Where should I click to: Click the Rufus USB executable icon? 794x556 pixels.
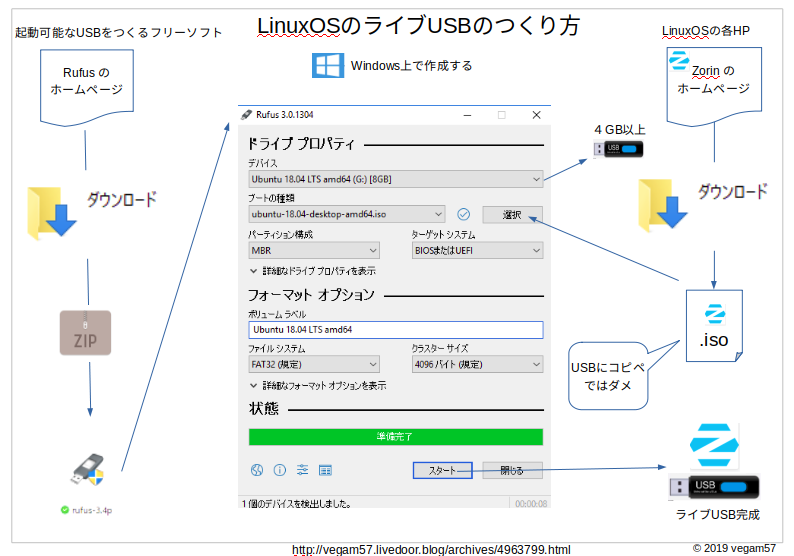tap(87, 469)
